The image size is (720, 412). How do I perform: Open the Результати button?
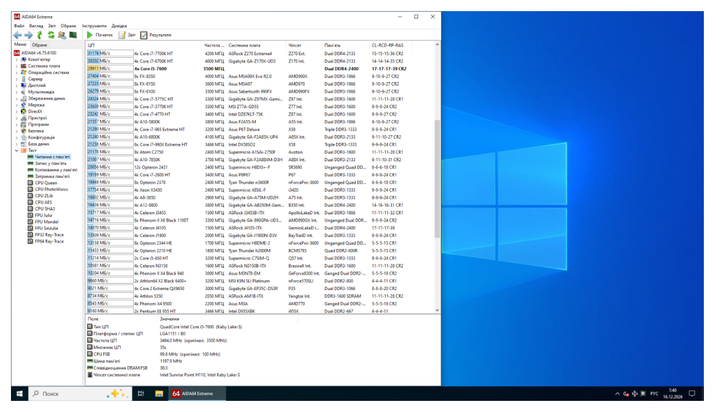pos(156,35)
